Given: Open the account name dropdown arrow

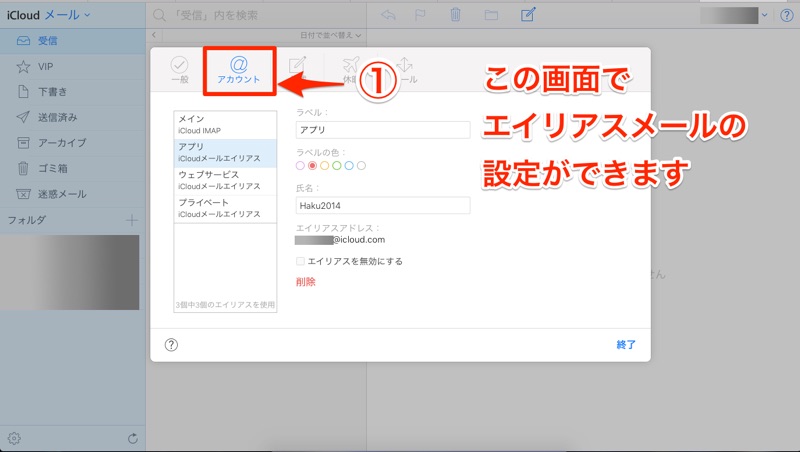Looking at the screenshot, I should click(x=764, y=15).
